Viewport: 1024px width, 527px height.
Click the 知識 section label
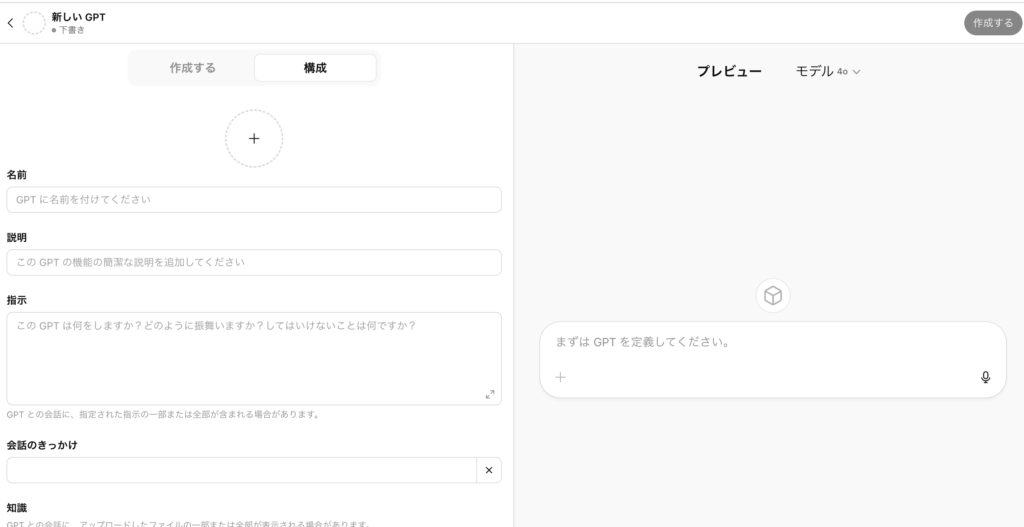point(16,507)
